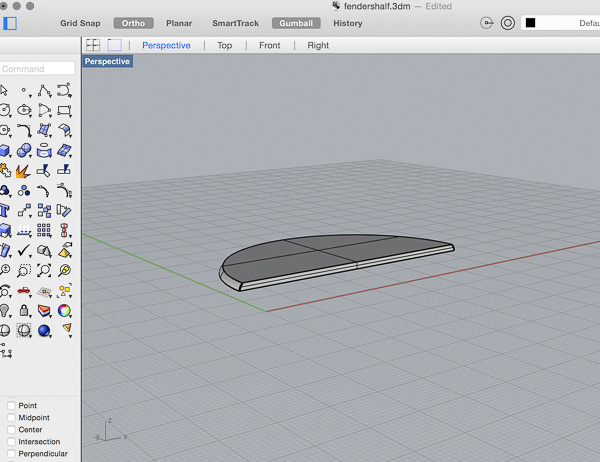
Task: Select the Text object tool
Action: point(4,211)
